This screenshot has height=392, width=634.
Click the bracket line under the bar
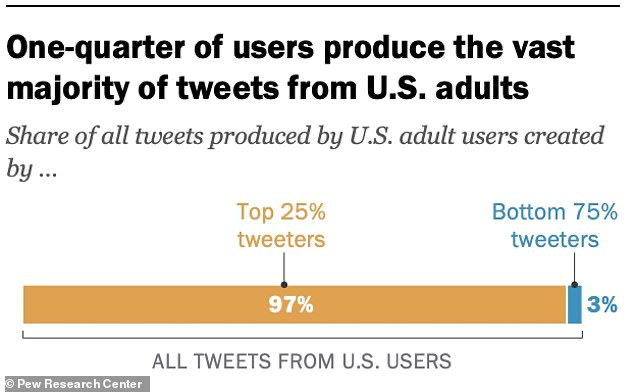pyautogui.click(x=302, y=337)
